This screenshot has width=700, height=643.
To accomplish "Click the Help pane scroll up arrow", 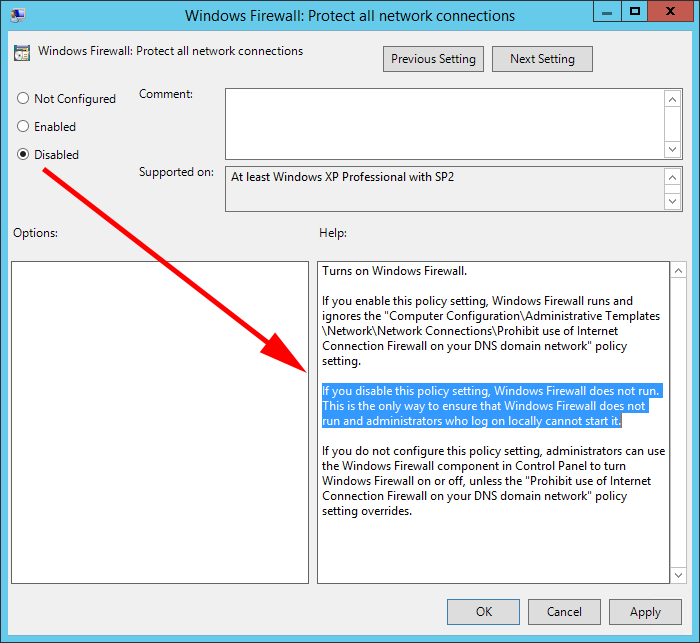I will click(x=678, y=271).
